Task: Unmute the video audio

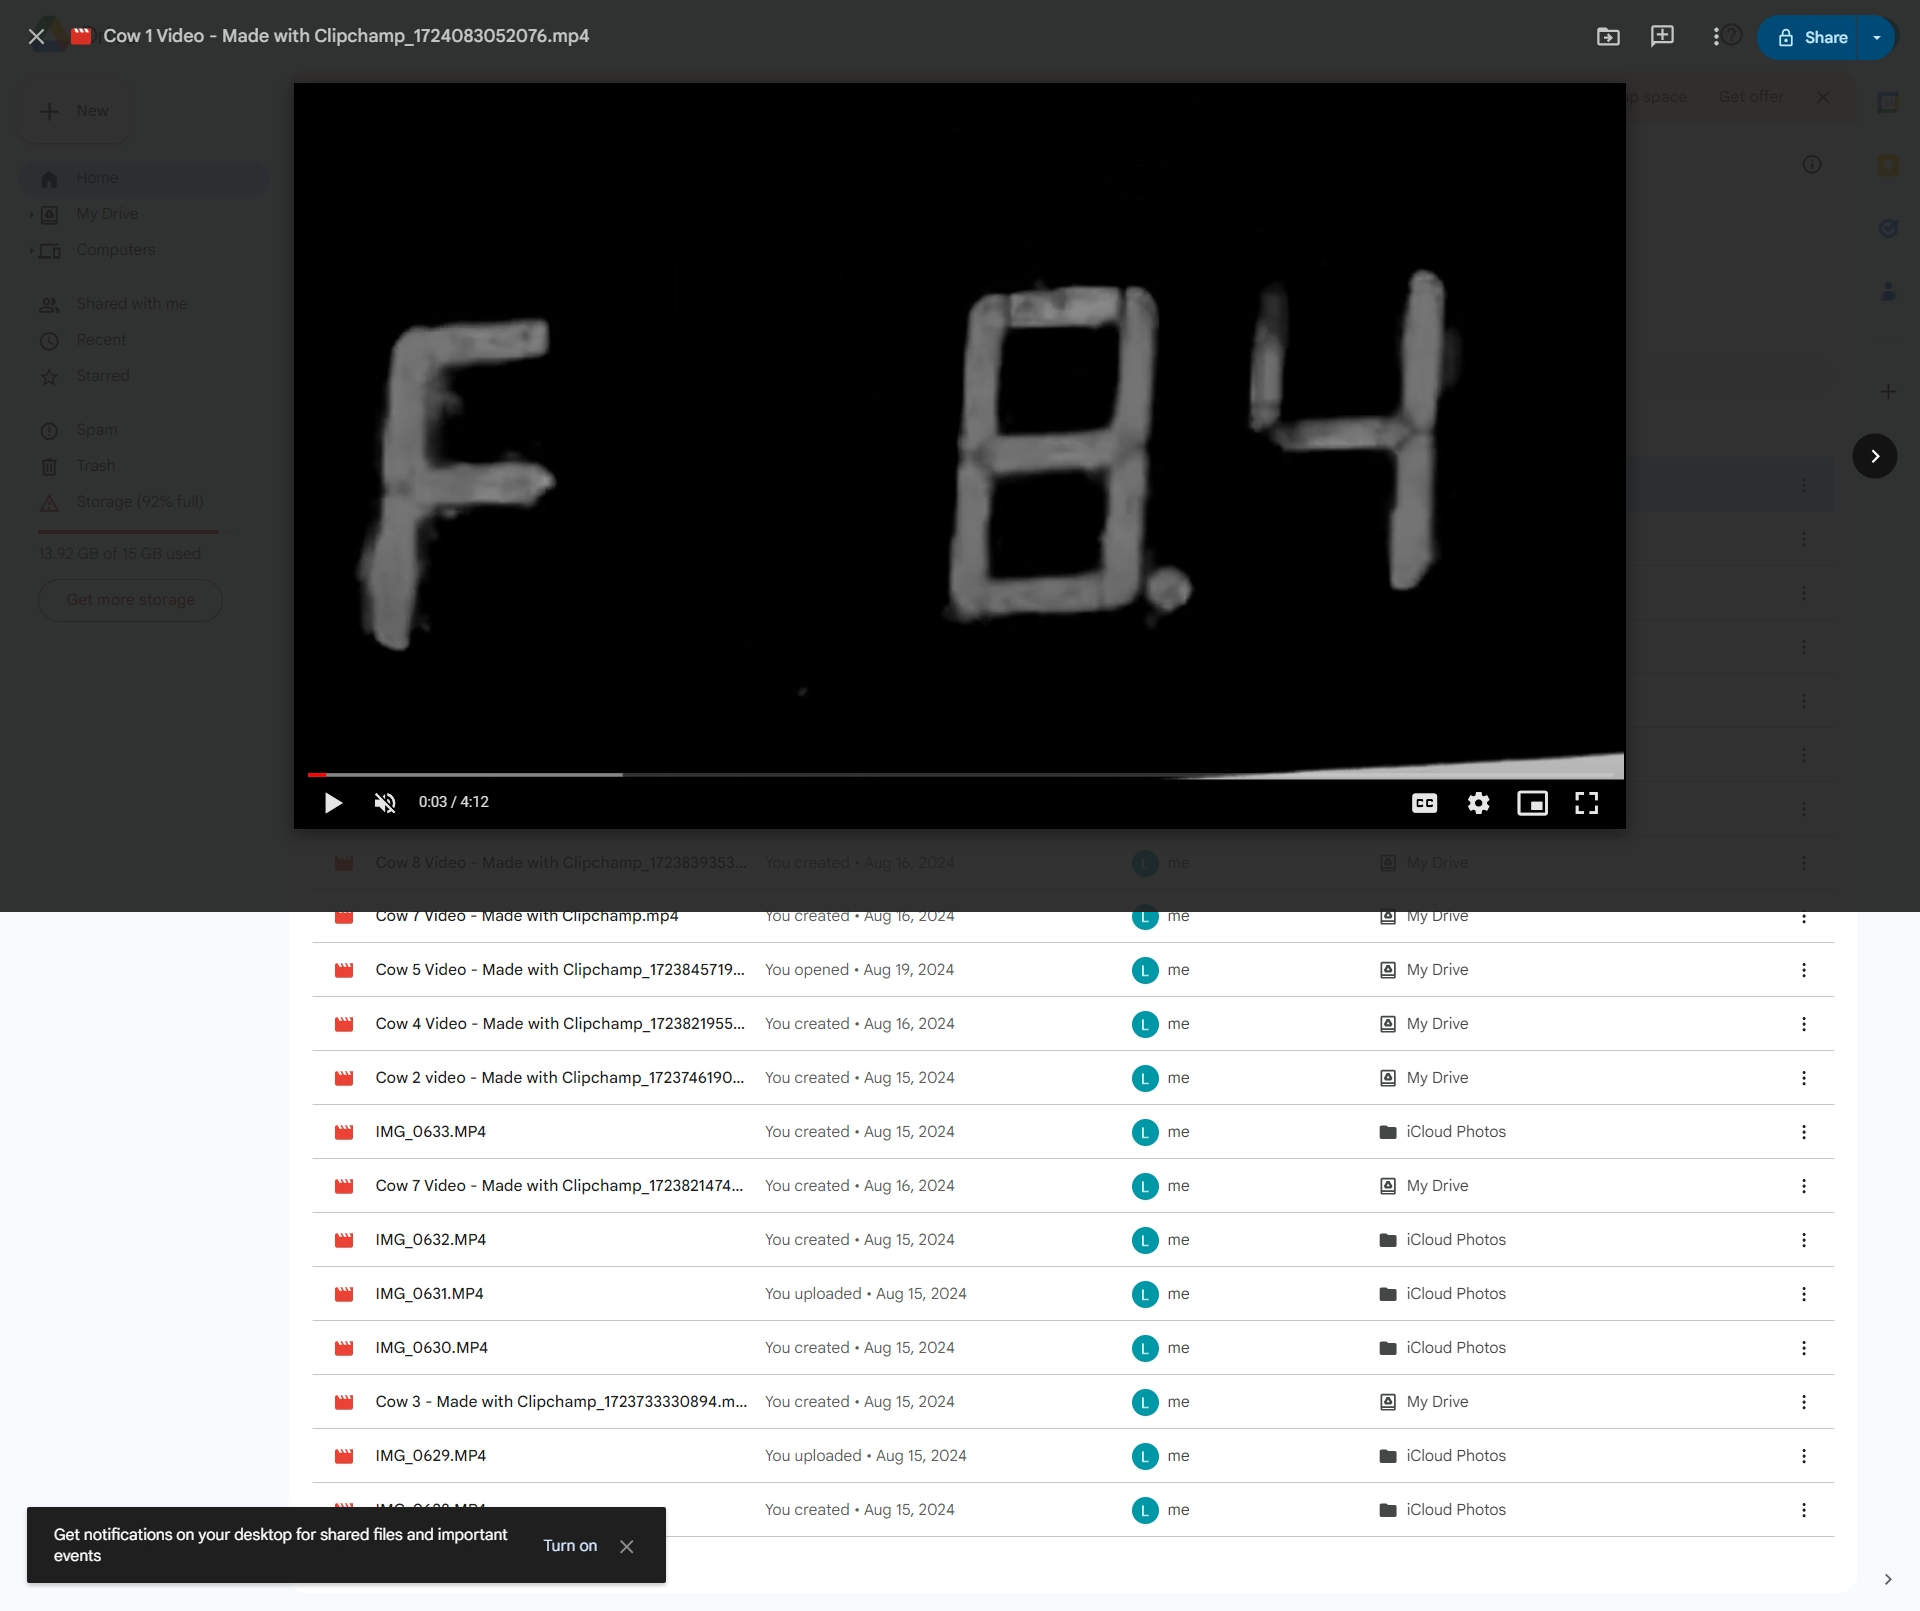Action: click(385, 803)
